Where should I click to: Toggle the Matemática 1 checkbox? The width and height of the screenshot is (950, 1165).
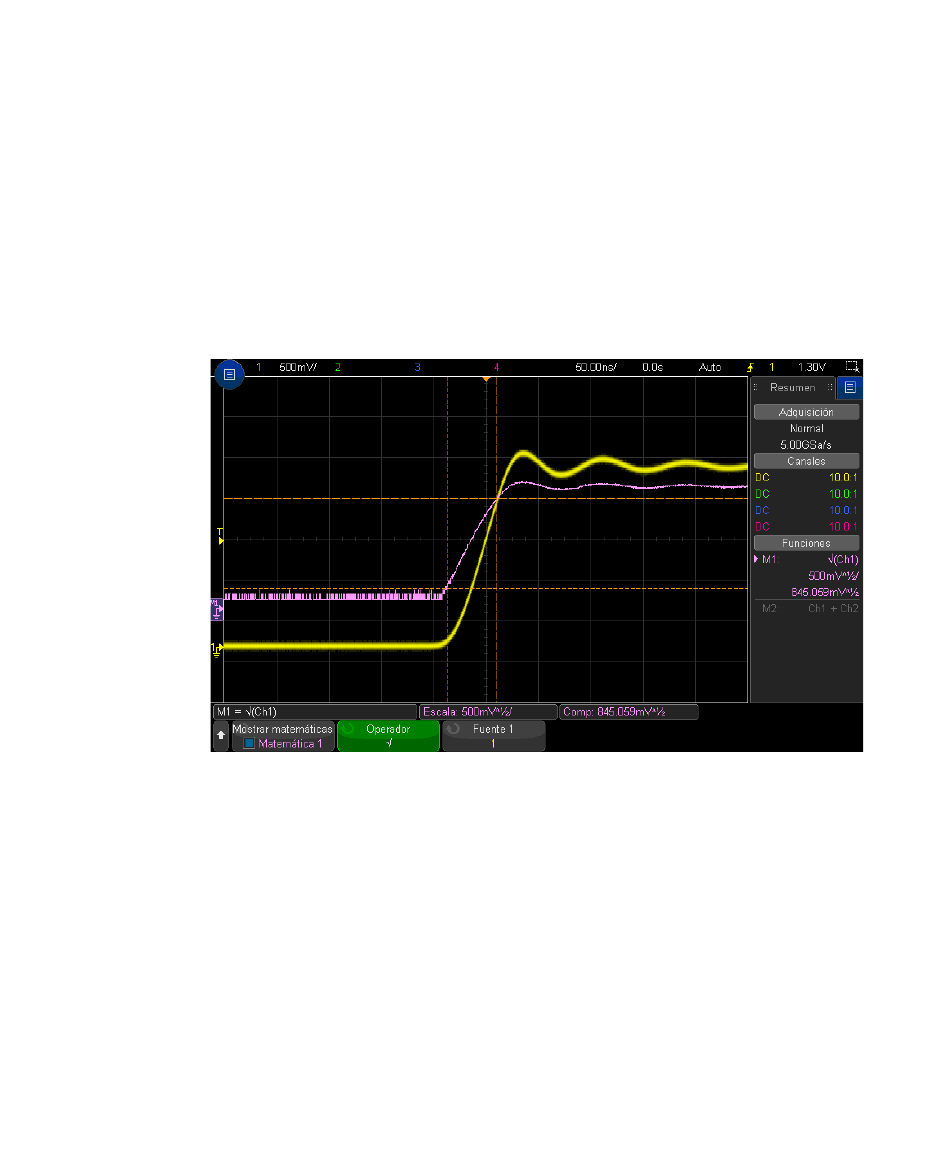click(x=250, y=743)
